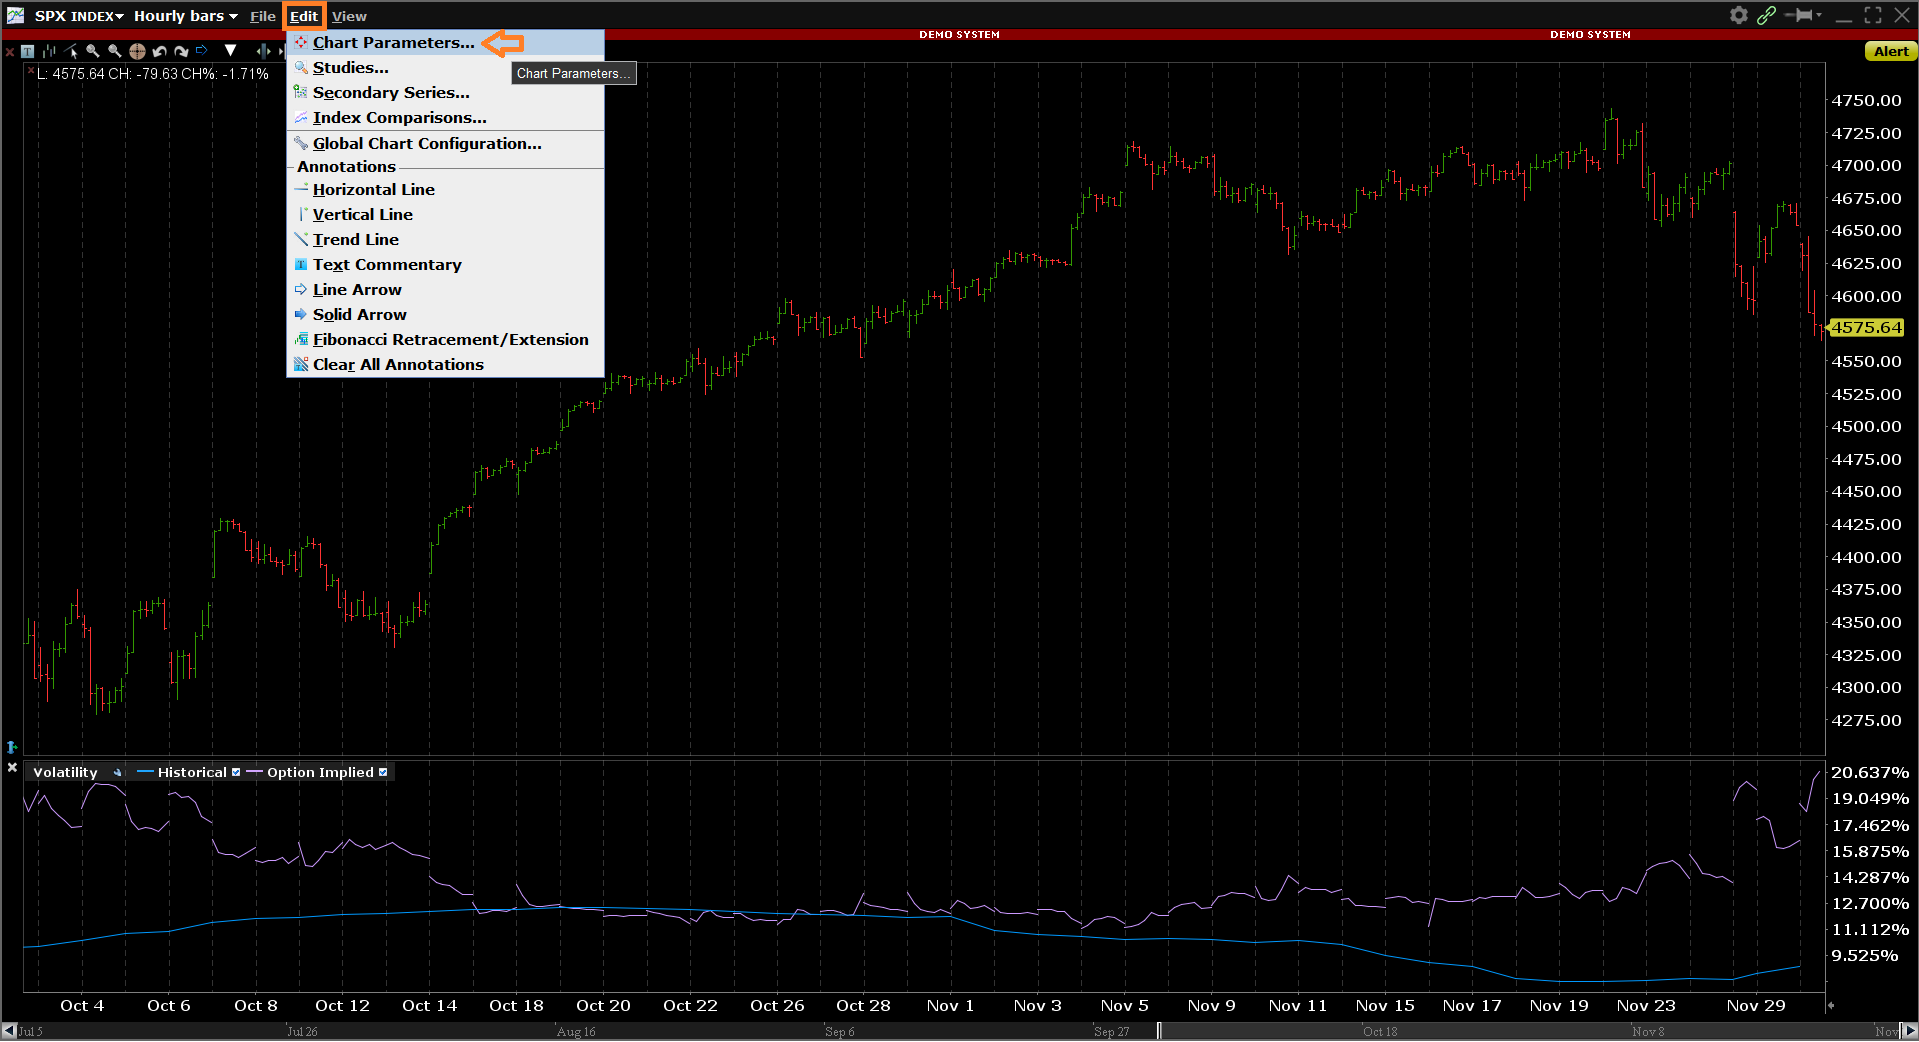Click the blue arrow toolbar icon
The height and width of the screenshot is (1042, 1919).
[202, 50]
